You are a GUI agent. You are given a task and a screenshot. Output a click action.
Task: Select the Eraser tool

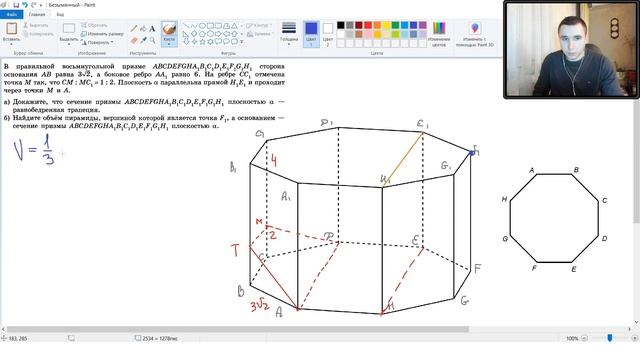[x=134, y=40]
